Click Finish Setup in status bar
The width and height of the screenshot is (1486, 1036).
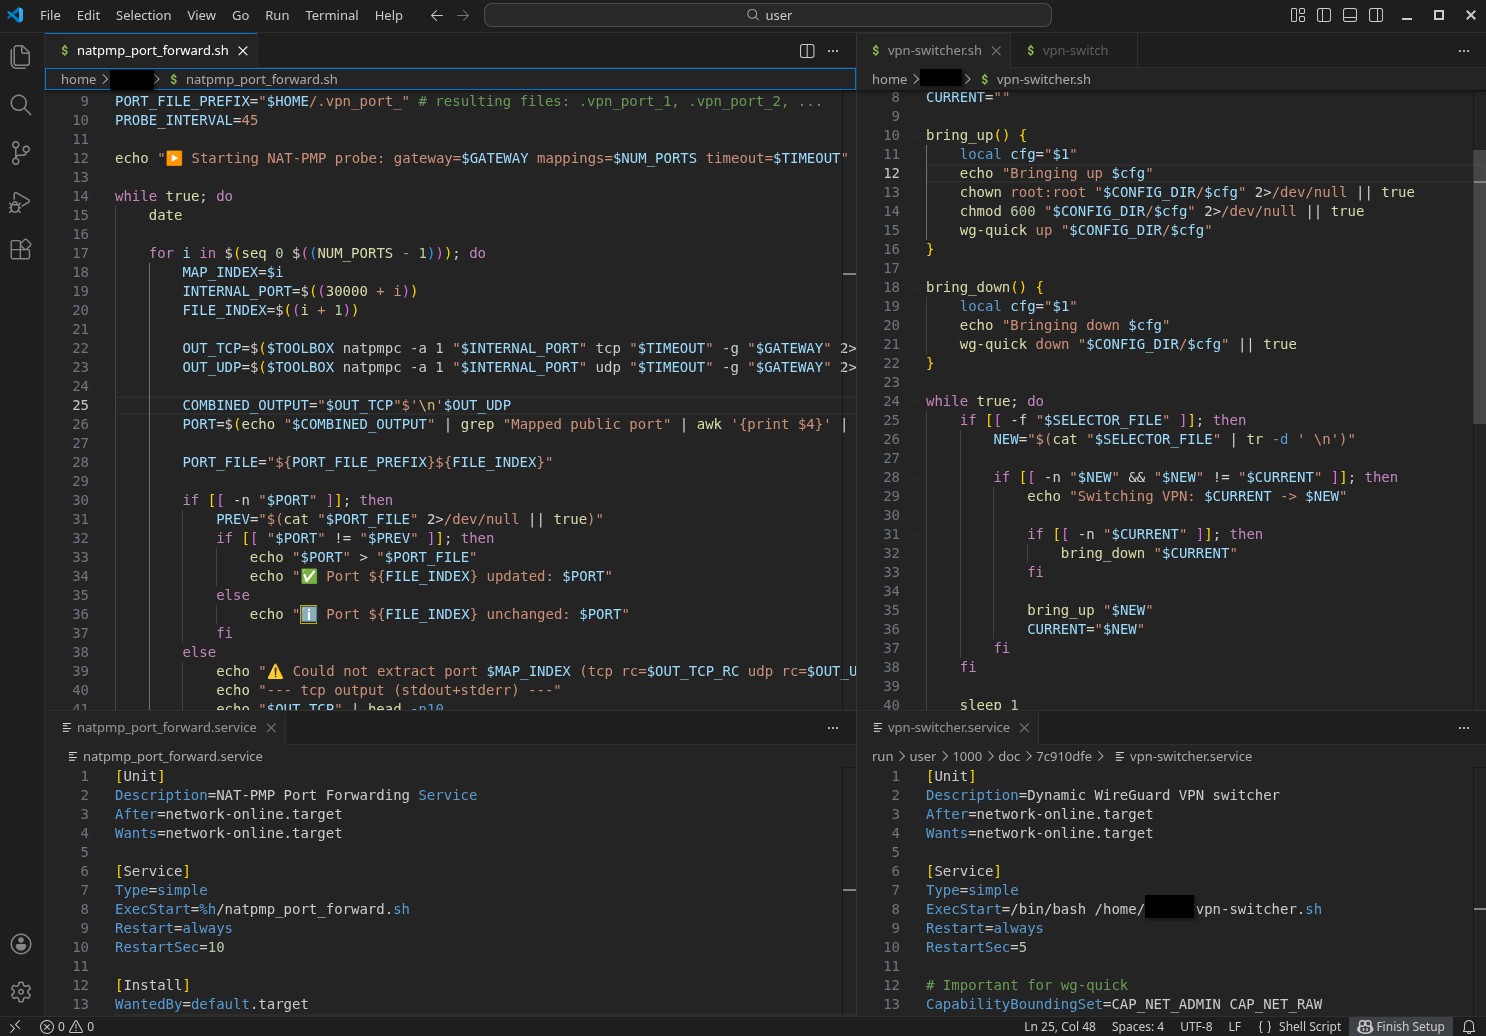pos(1401,1026)
